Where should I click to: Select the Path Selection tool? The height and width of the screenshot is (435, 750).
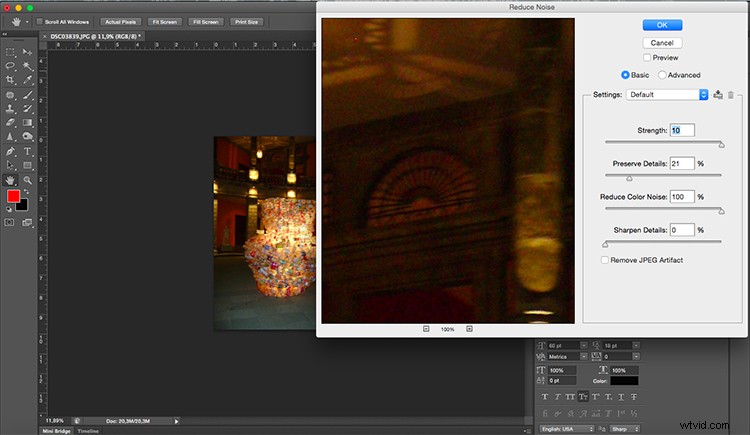10,166
